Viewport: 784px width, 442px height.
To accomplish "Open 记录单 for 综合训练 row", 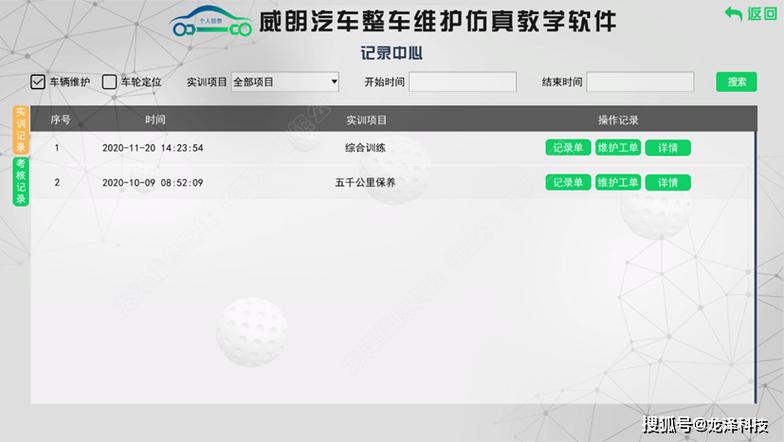I will (568, 148).
